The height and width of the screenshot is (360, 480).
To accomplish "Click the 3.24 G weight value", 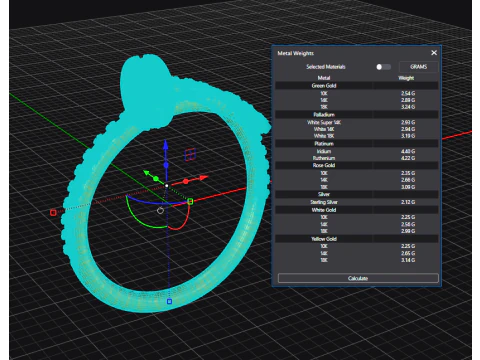I will click(x=408, y=107).
